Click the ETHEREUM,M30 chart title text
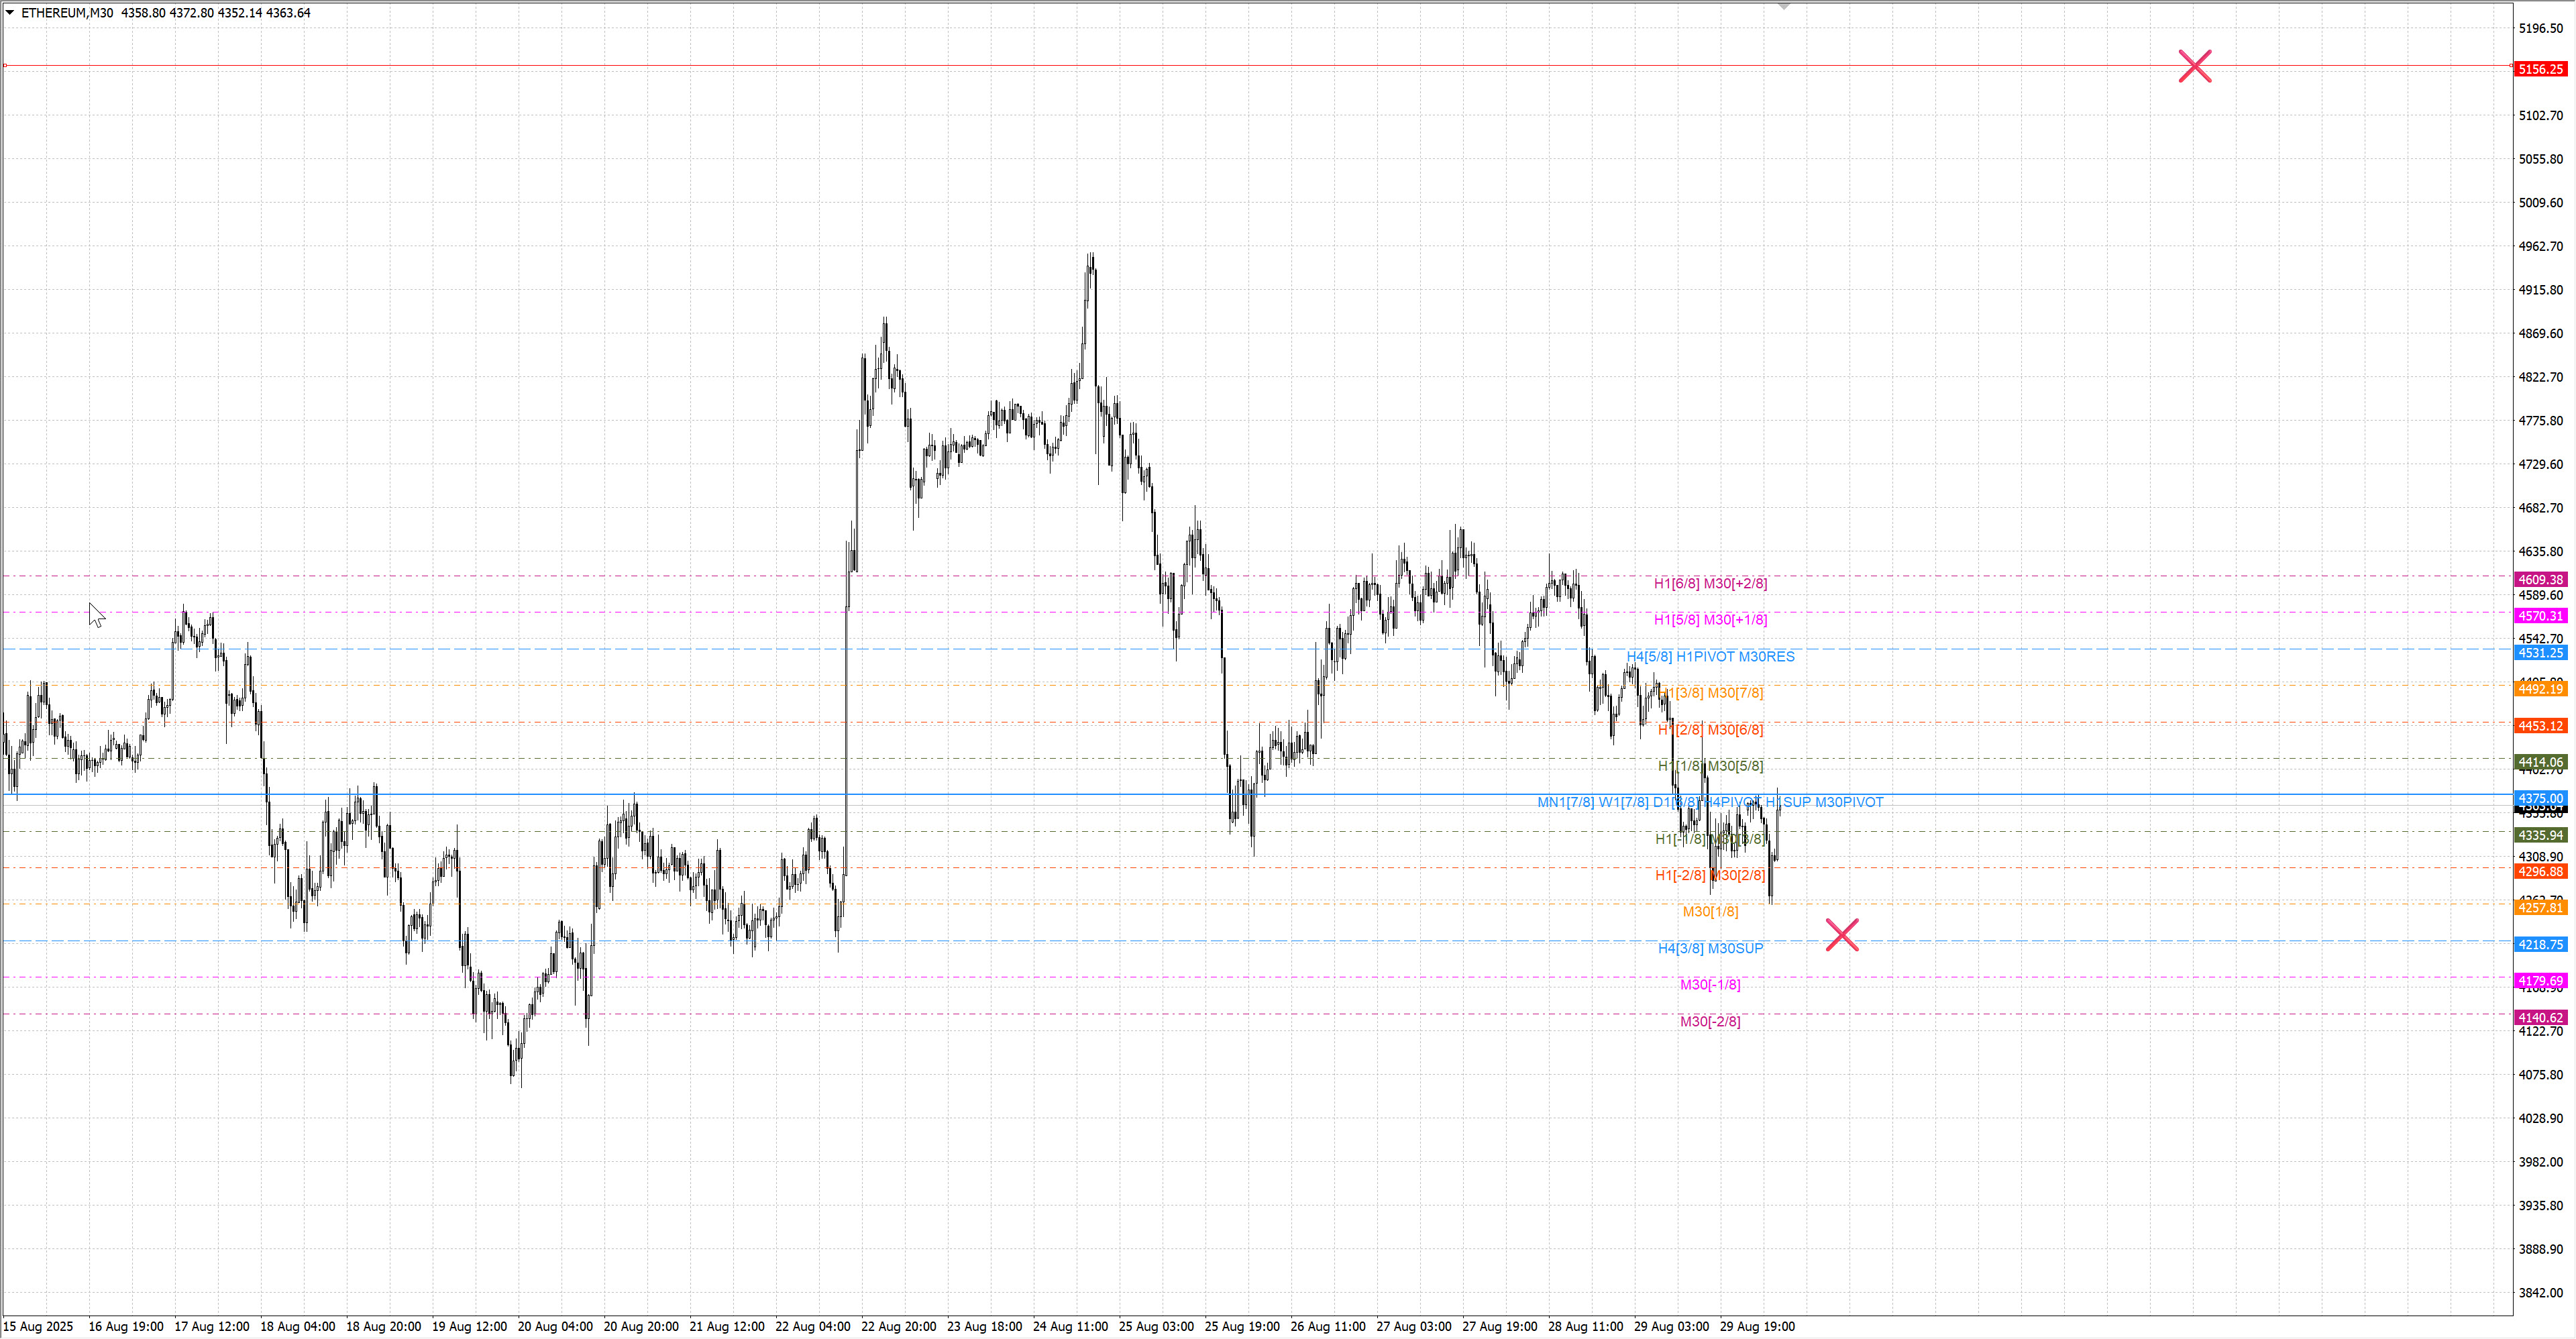The width and height of the screenshot is (2576, 1339). point(67,13)
